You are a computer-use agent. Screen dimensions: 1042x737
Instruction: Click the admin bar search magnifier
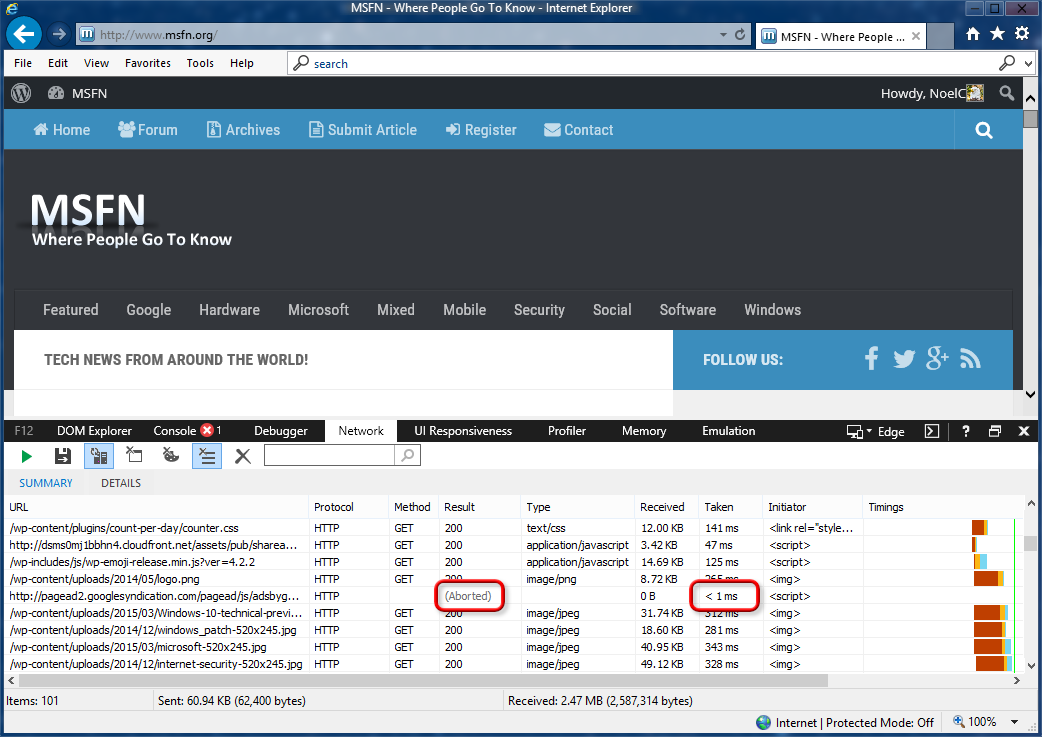(x=1007, y=93)
